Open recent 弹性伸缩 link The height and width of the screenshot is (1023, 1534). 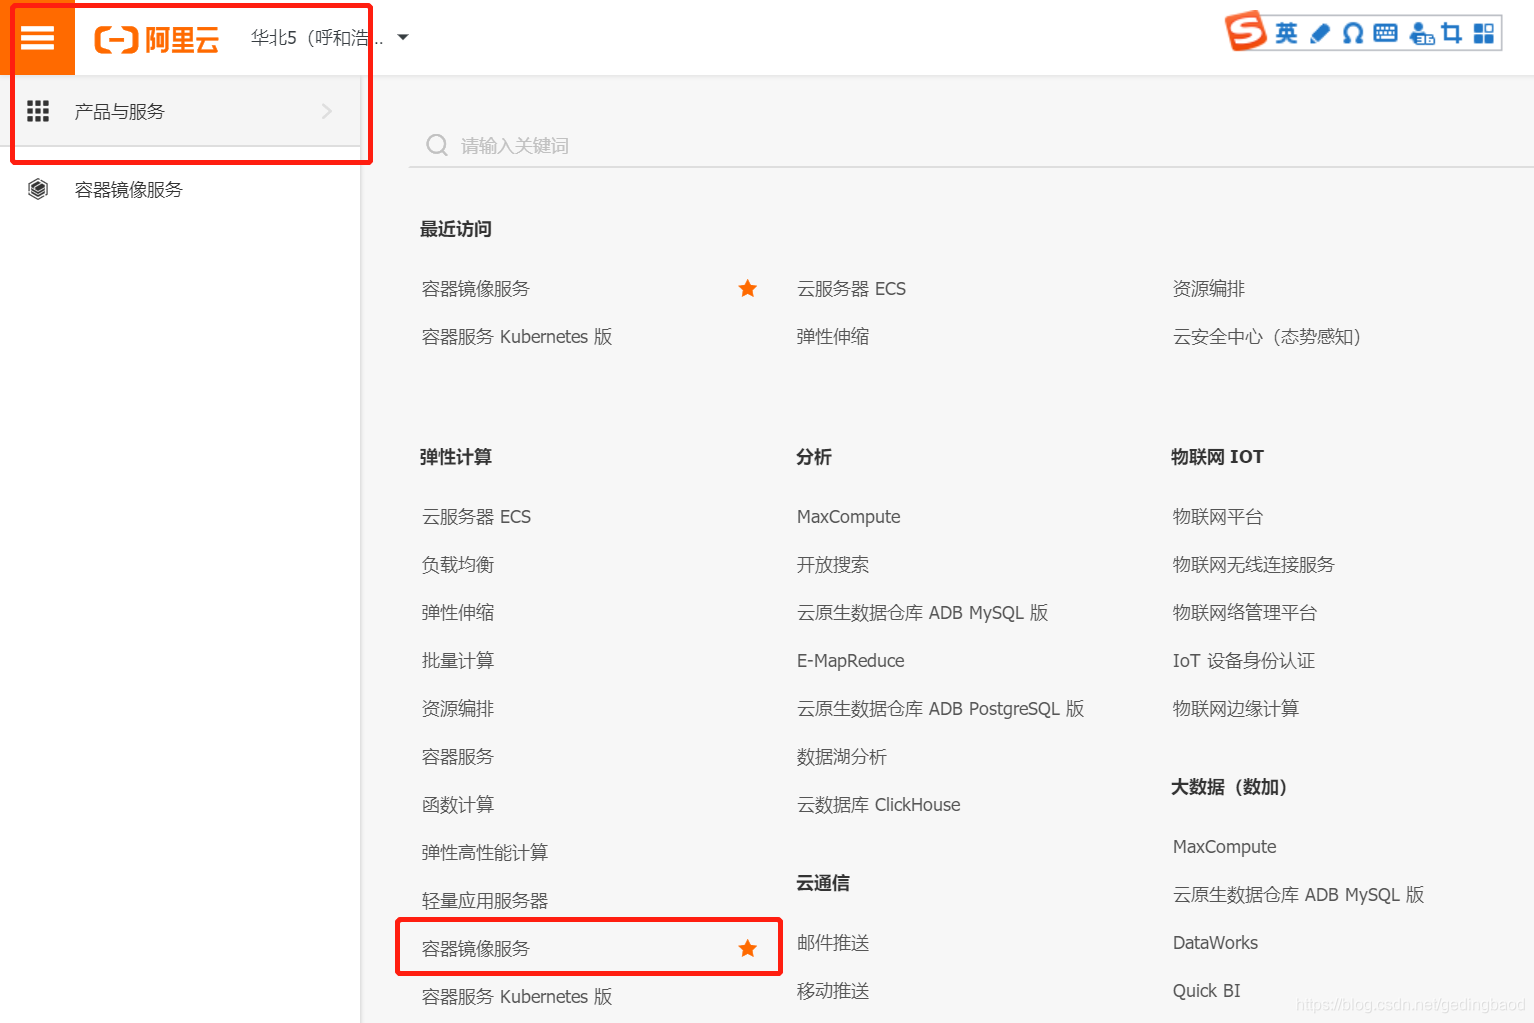[x=833, y=337]
